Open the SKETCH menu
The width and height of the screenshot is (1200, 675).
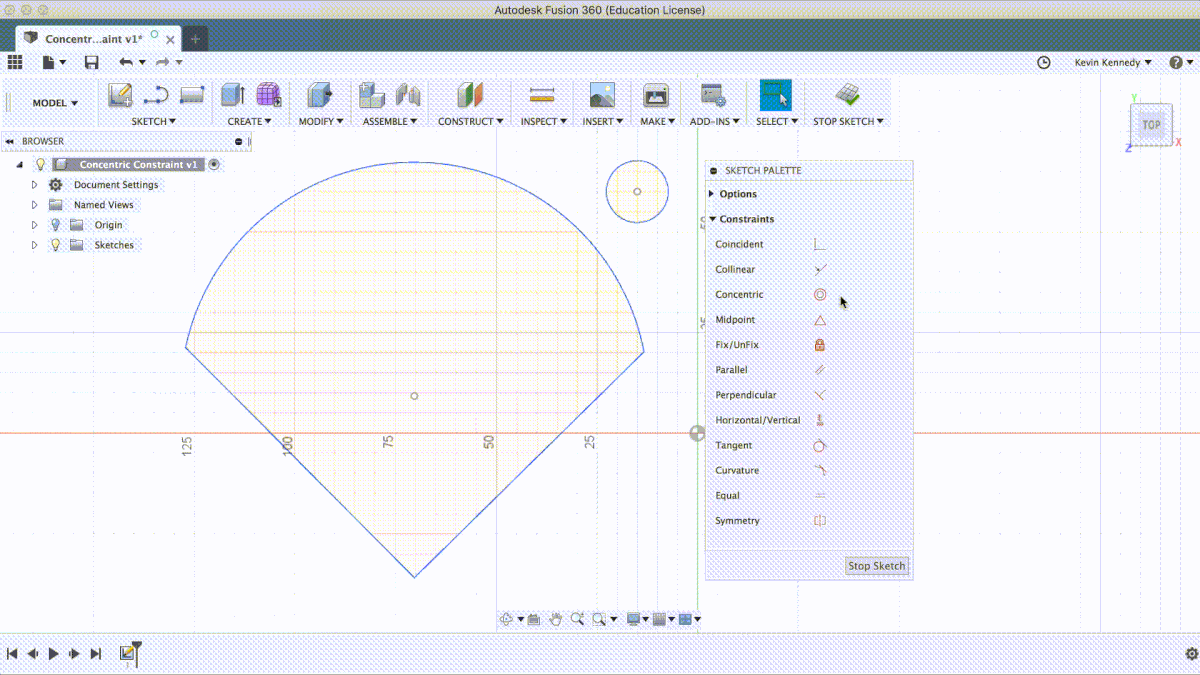pyautogui.click(x=153, y=121)
